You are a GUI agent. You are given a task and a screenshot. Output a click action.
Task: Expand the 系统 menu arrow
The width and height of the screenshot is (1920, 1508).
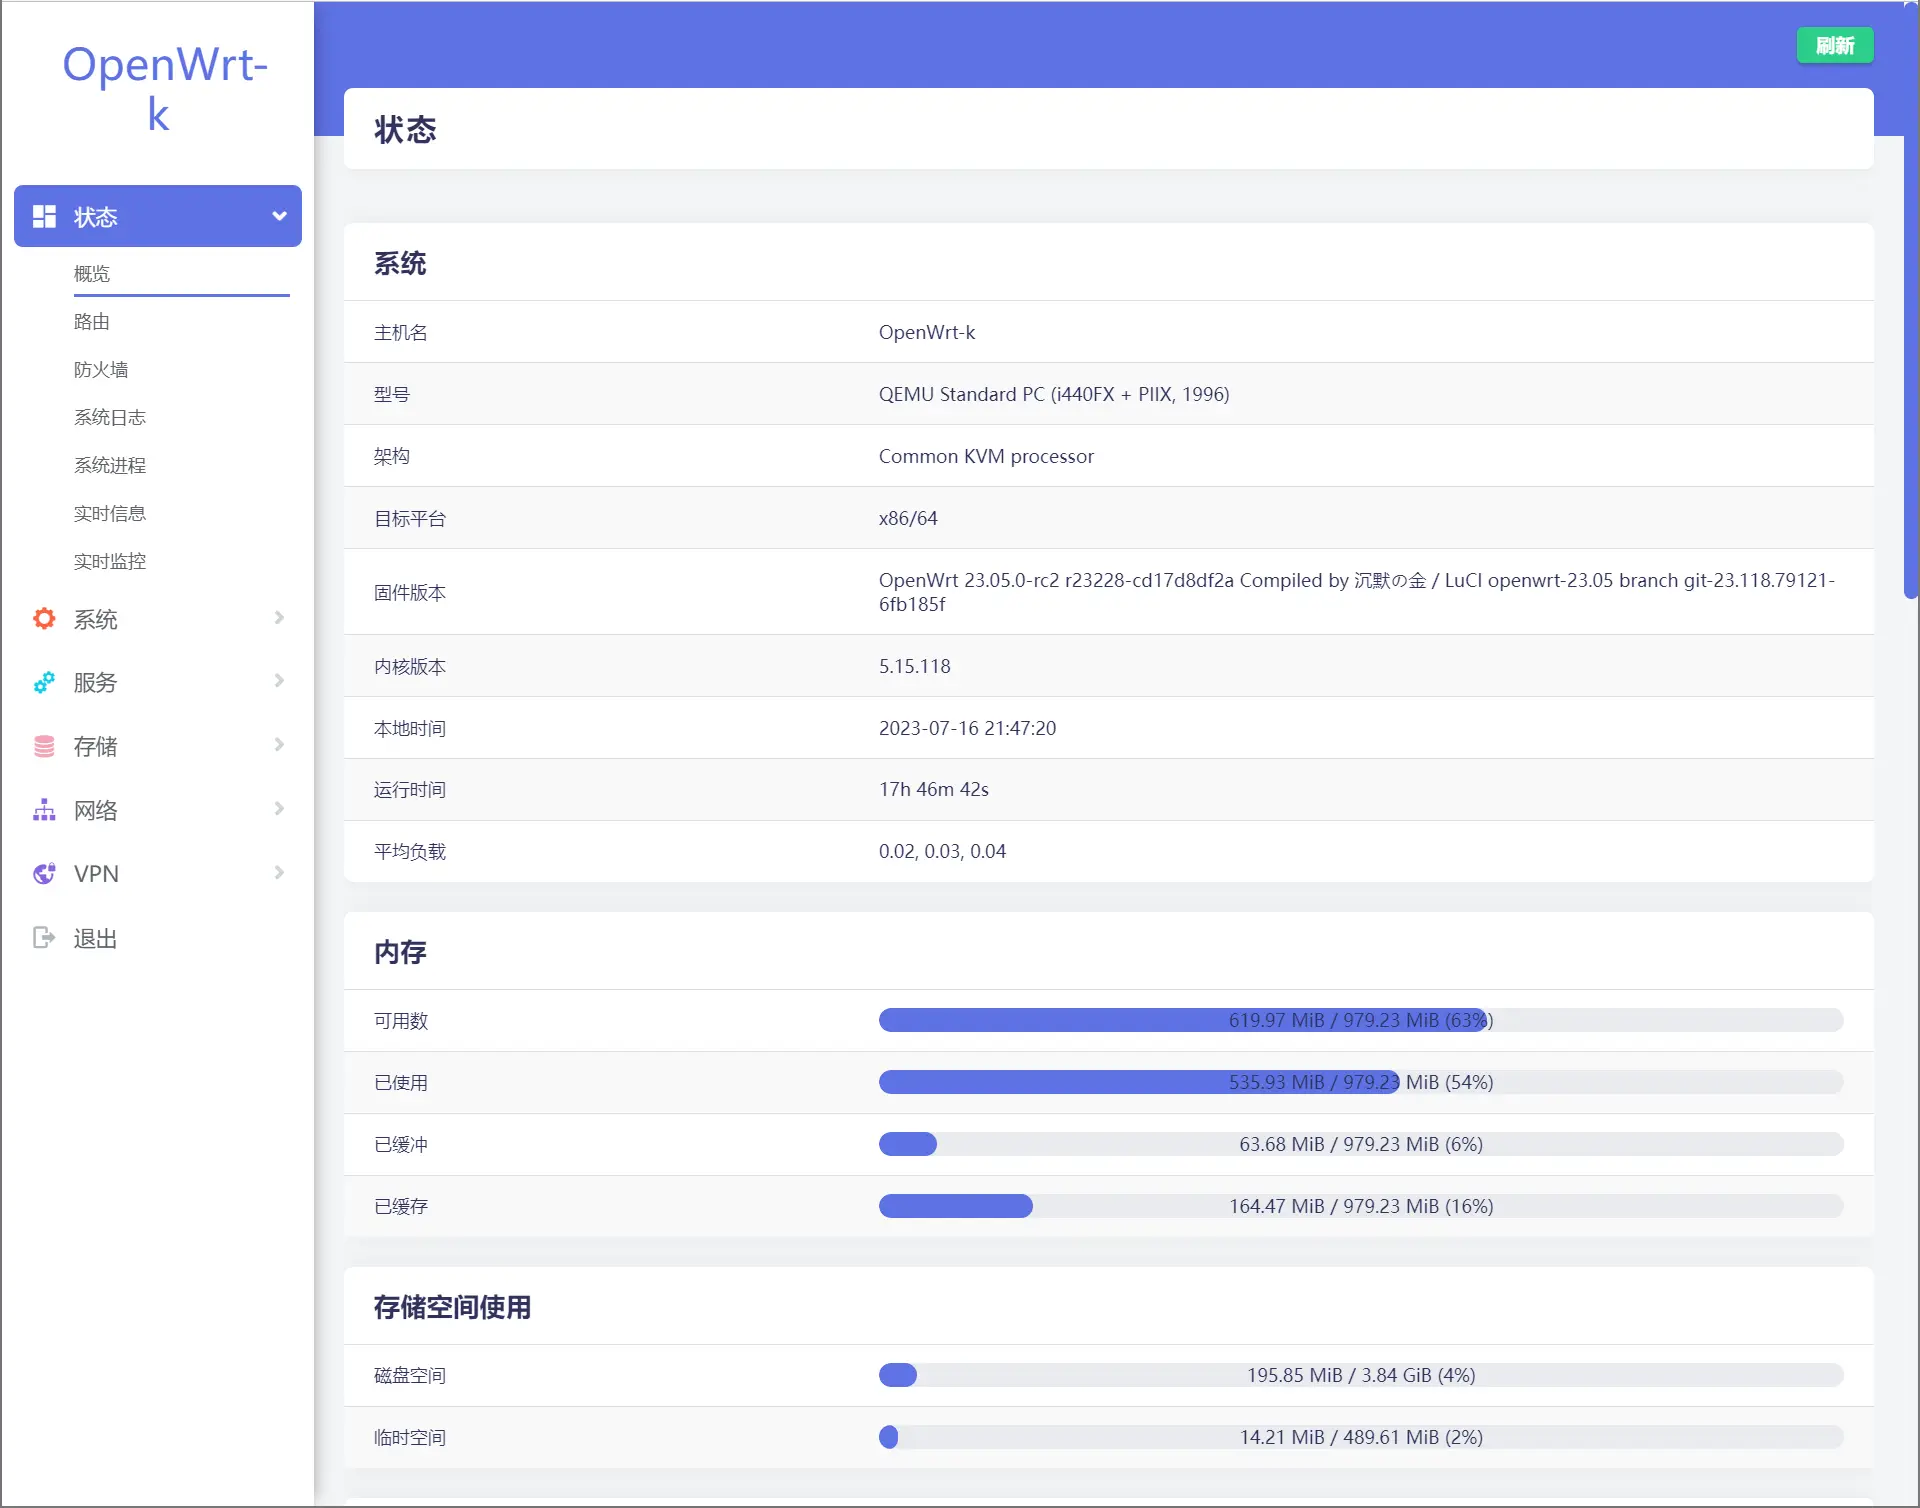pyautogui.click(x=279, y=618)
